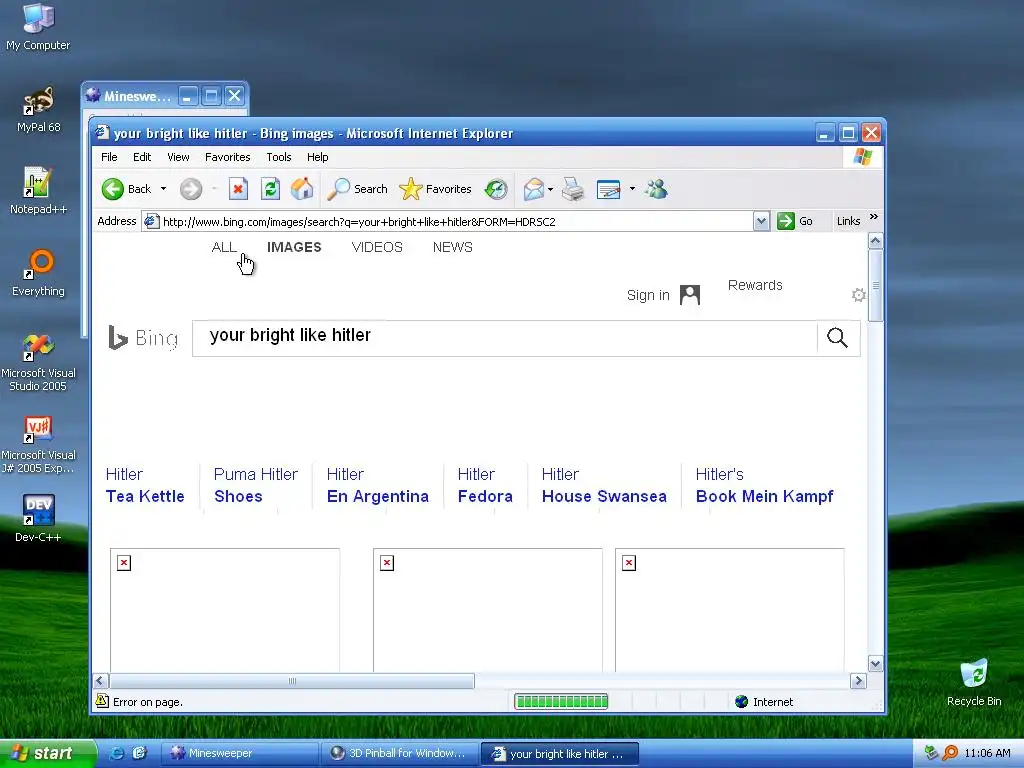Click the middle broken image thumbnail

(487, 610)
